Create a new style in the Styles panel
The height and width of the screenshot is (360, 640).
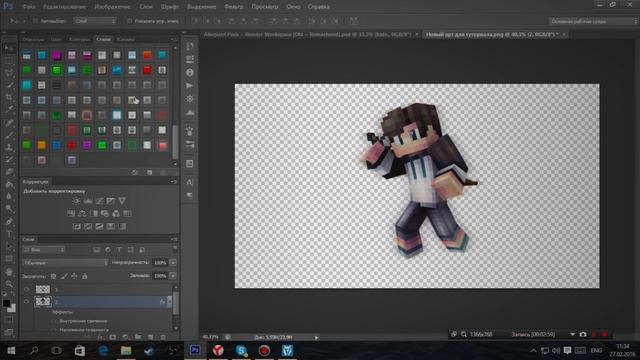click(x=149, y=173)
